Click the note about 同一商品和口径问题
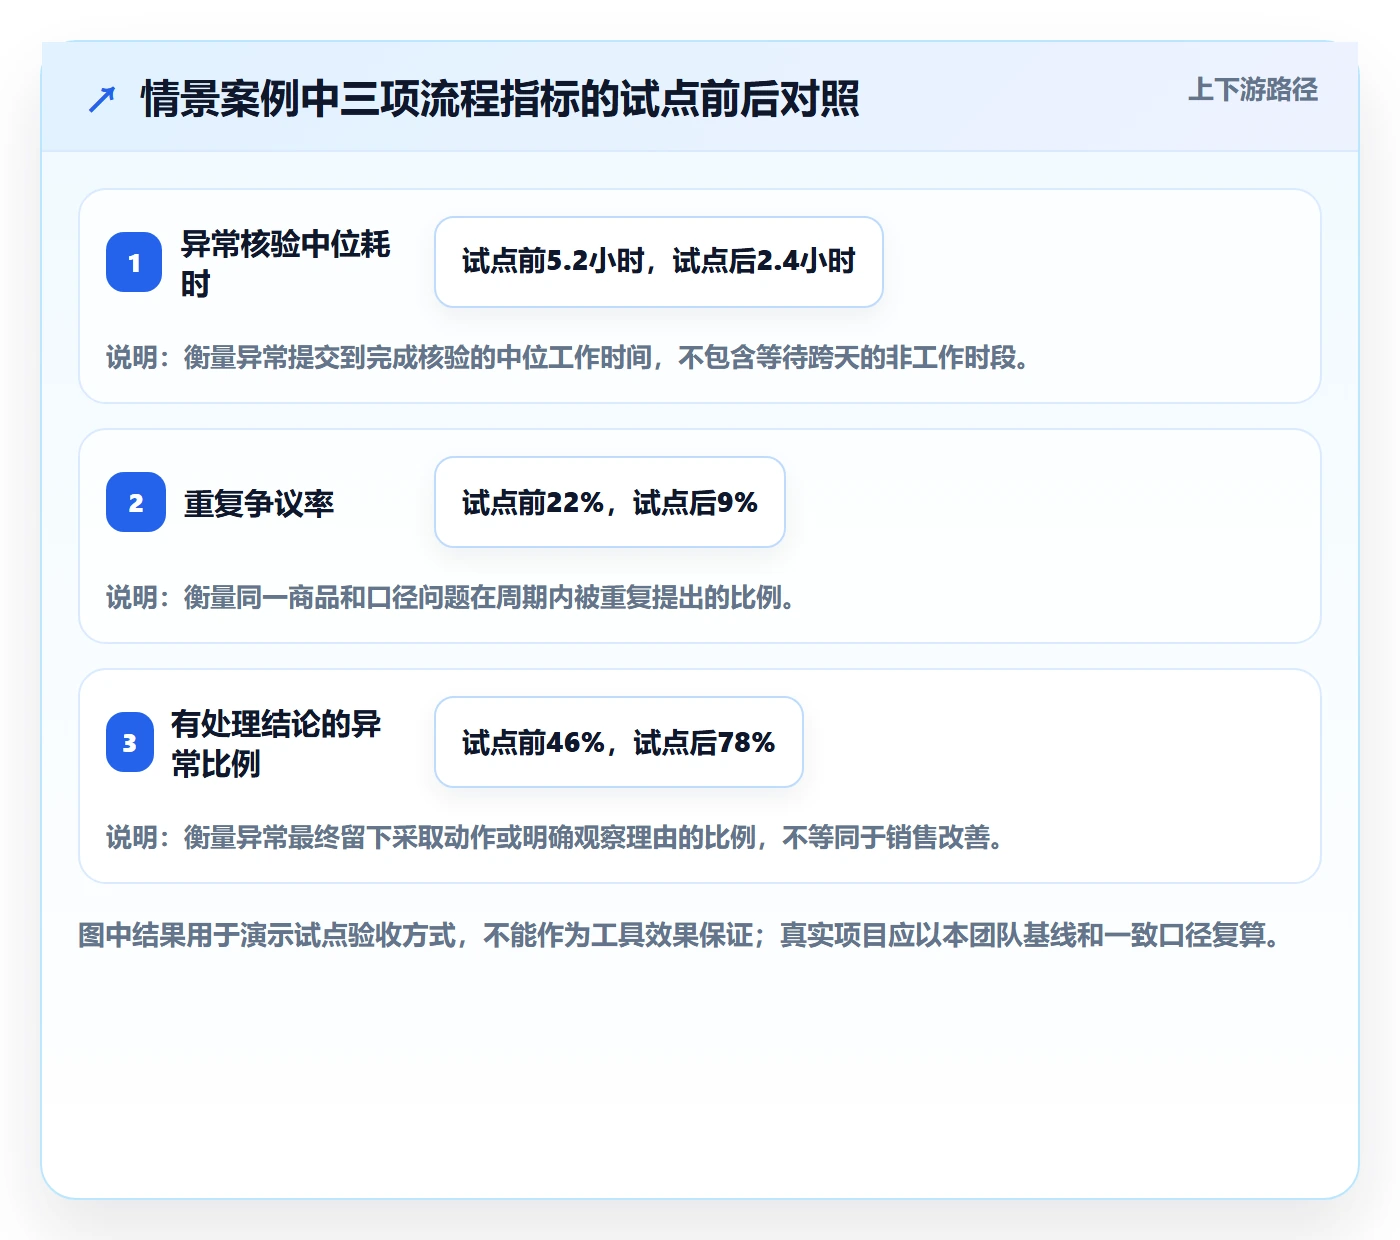The image size is (1400, 1240). point(452,597)
